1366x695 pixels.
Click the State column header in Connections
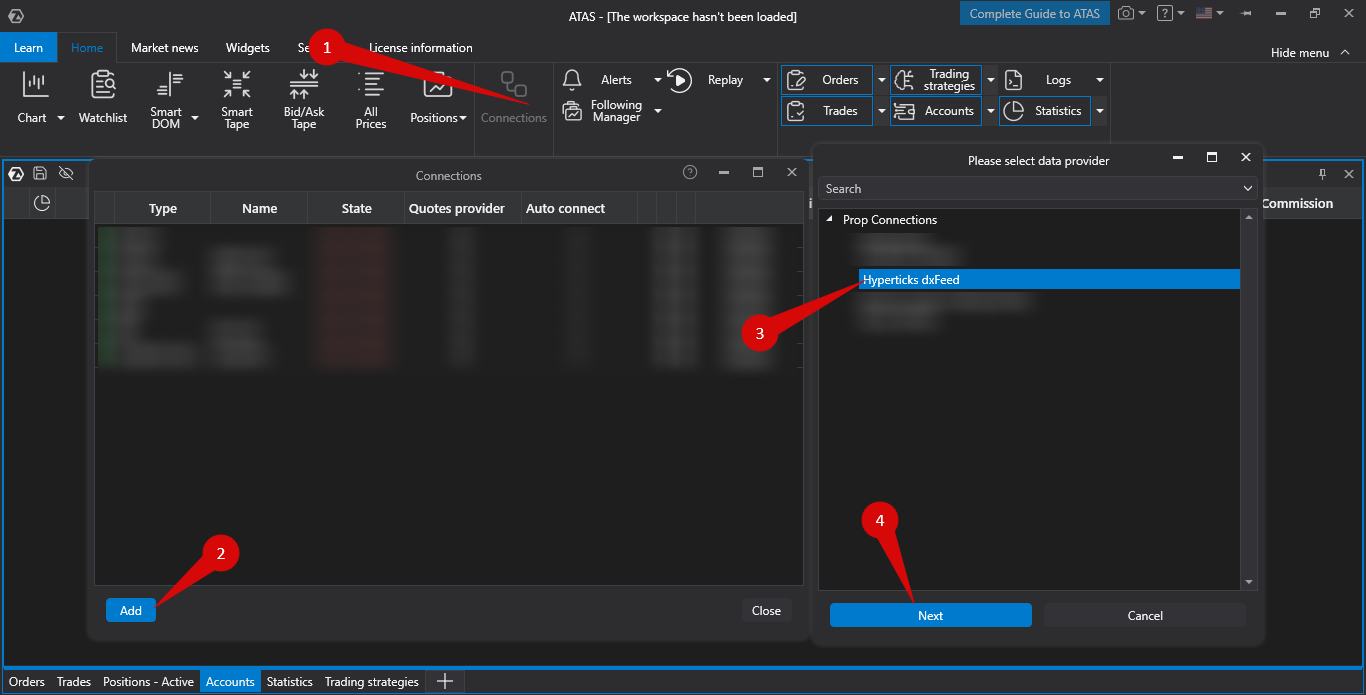pos(357,208)
